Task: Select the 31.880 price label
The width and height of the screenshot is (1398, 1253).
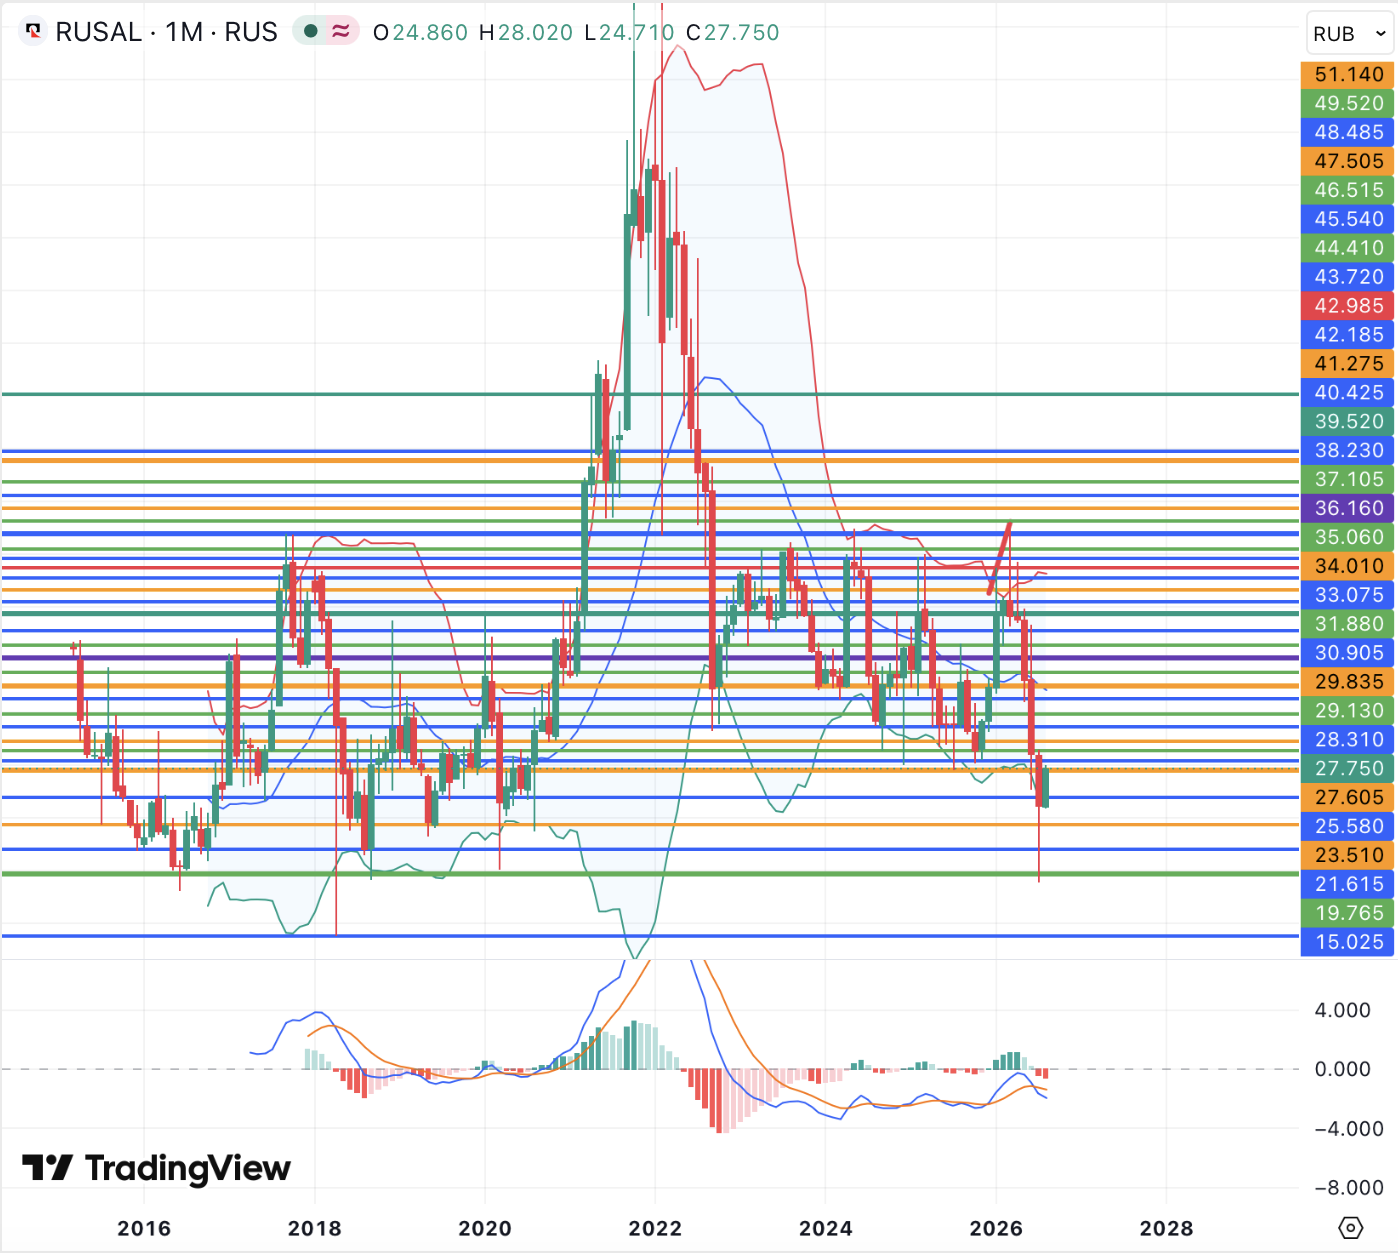Action: pos(1347,626)
